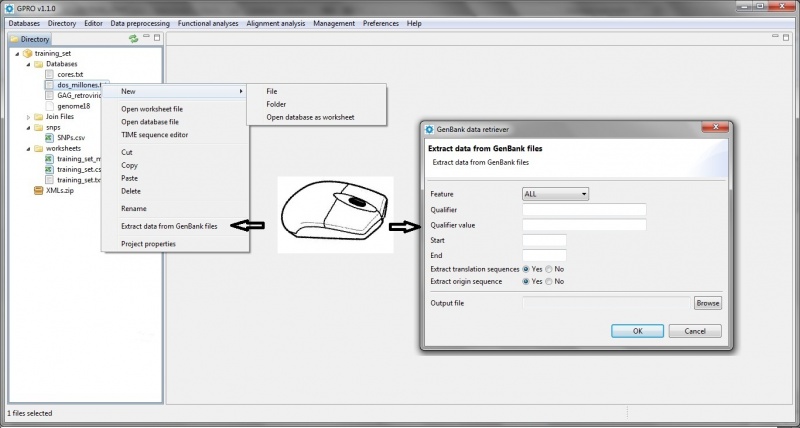Click the Qualifier value text field
Image resolution: width=800 pixels, height=428 pixels.
(584, 225)
